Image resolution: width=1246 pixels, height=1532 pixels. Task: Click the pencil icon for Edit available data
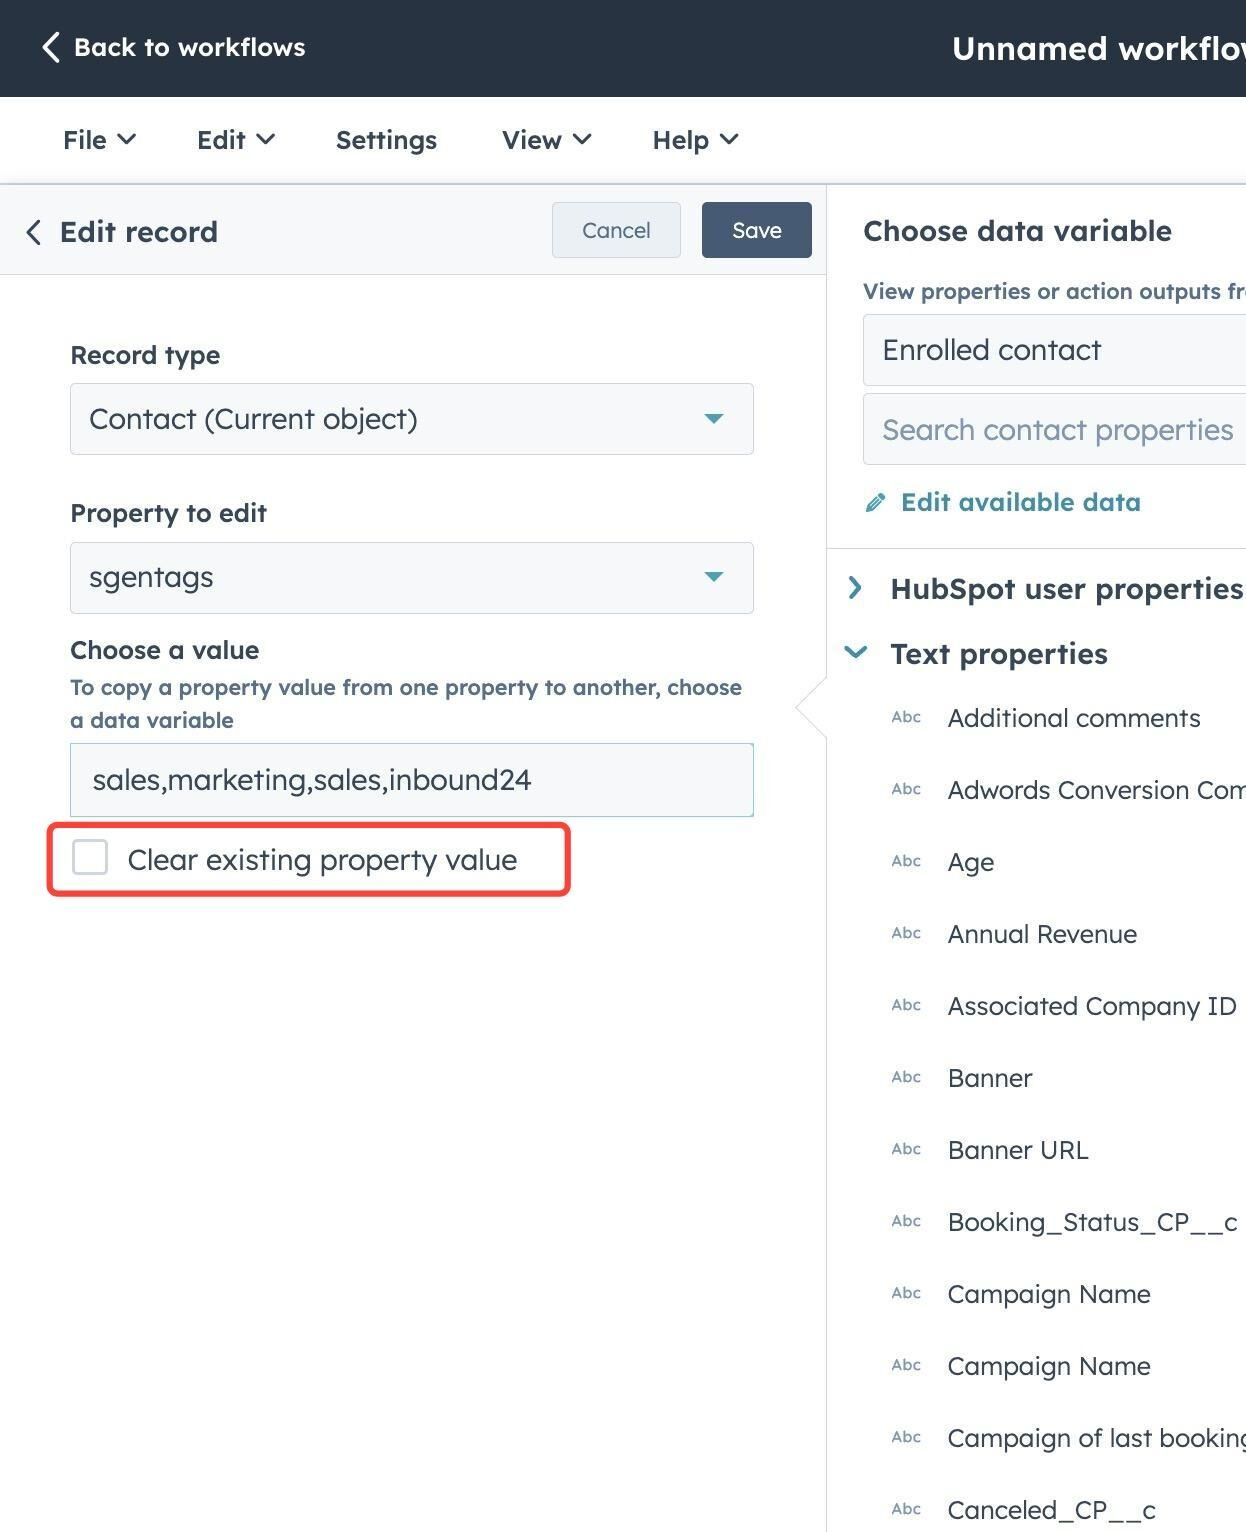click(x=875, y=503)
